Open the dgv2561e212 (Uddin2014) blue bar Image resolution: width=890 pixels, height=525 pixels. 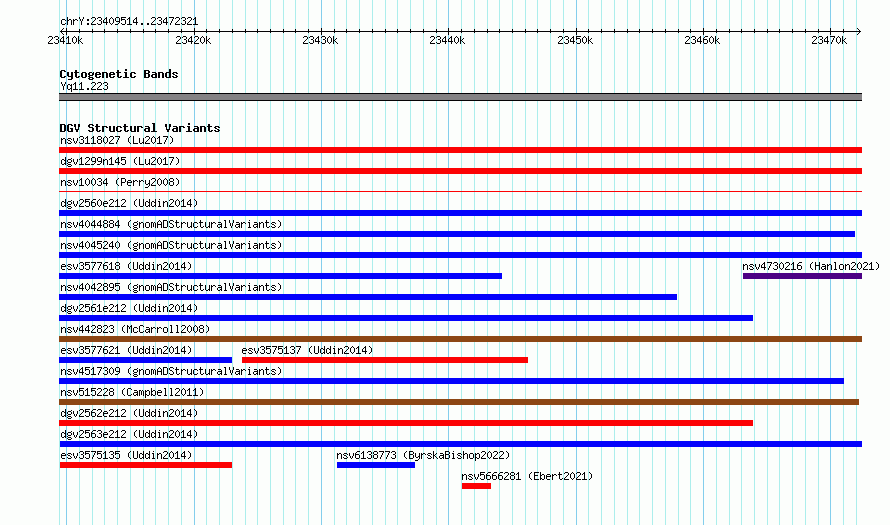(406, 318)
